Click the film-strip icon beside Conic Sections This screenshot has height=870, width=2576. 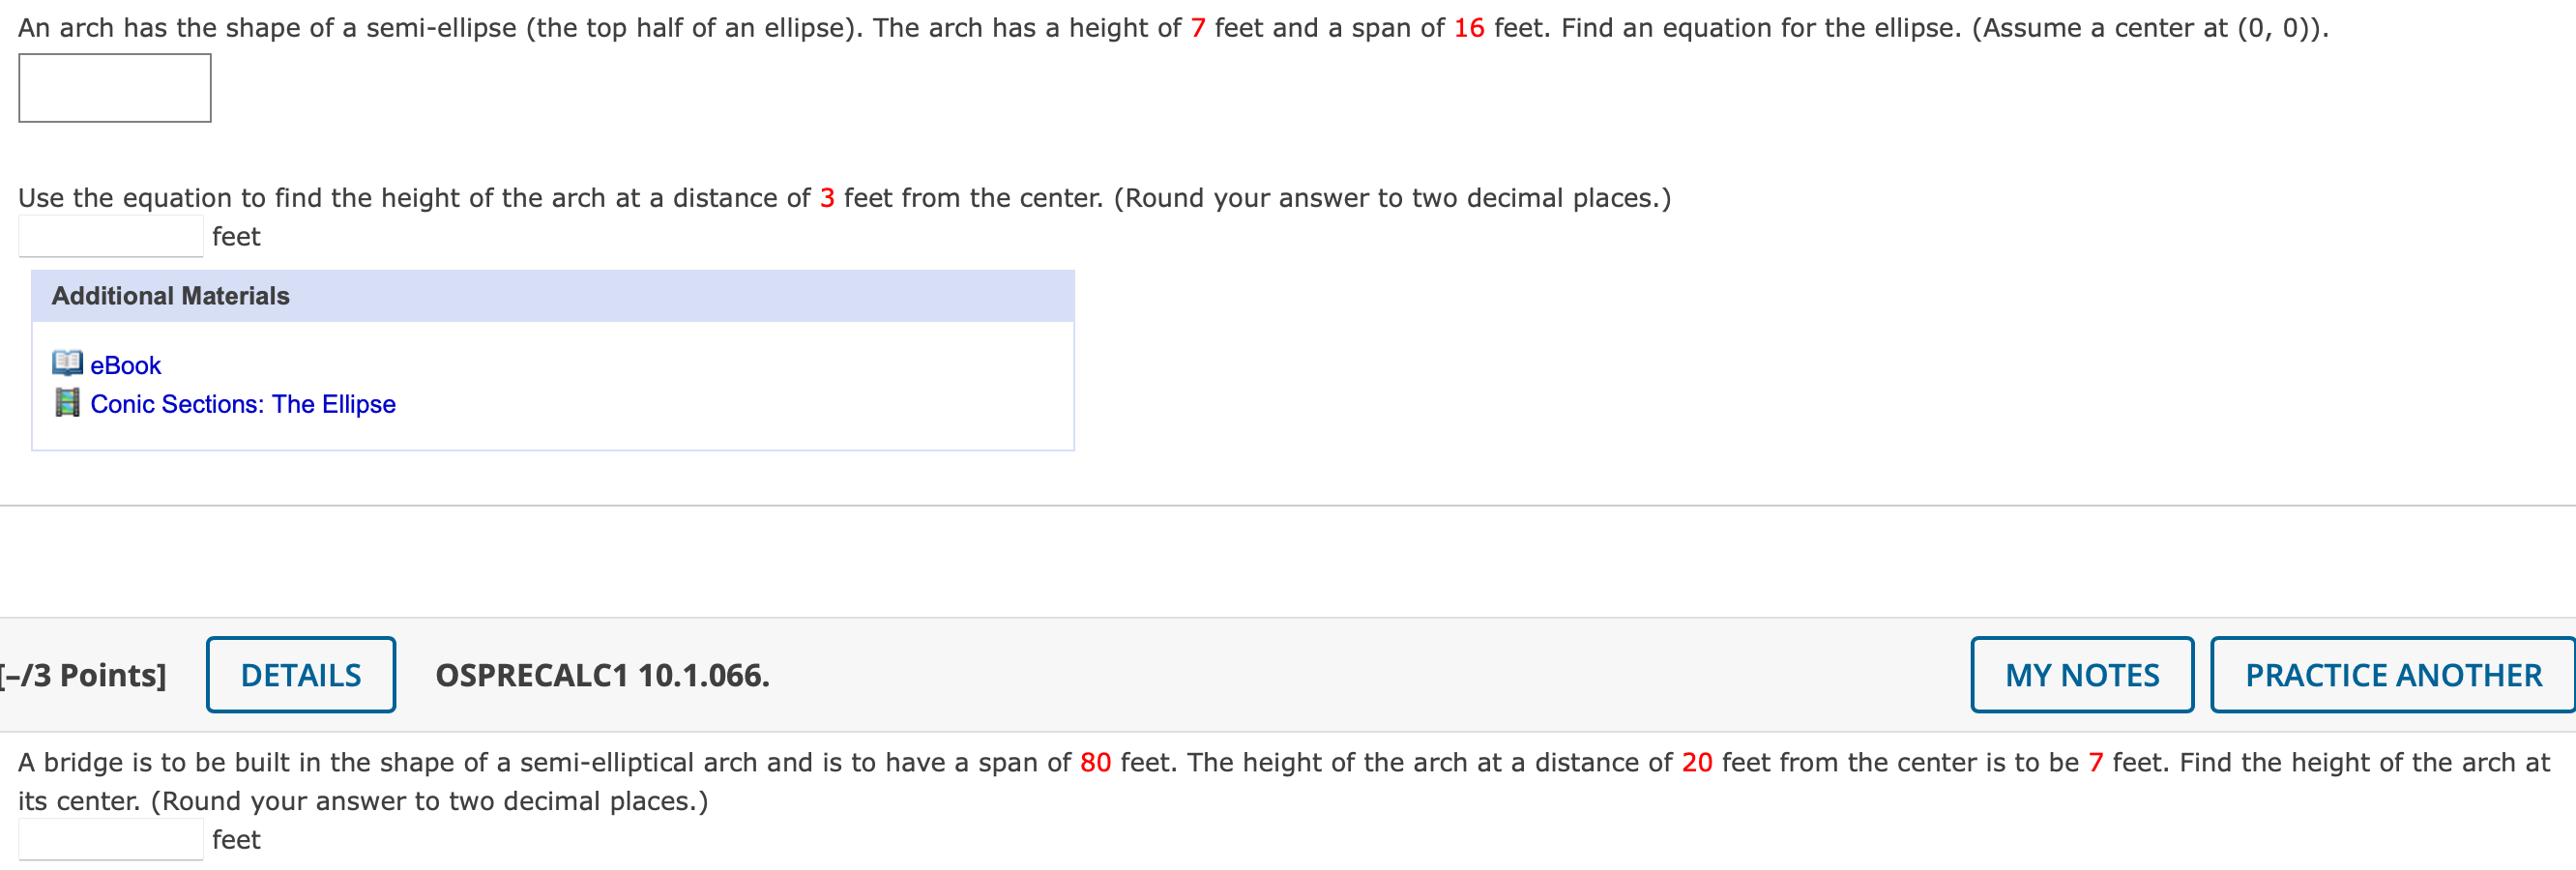coord(68,403)
